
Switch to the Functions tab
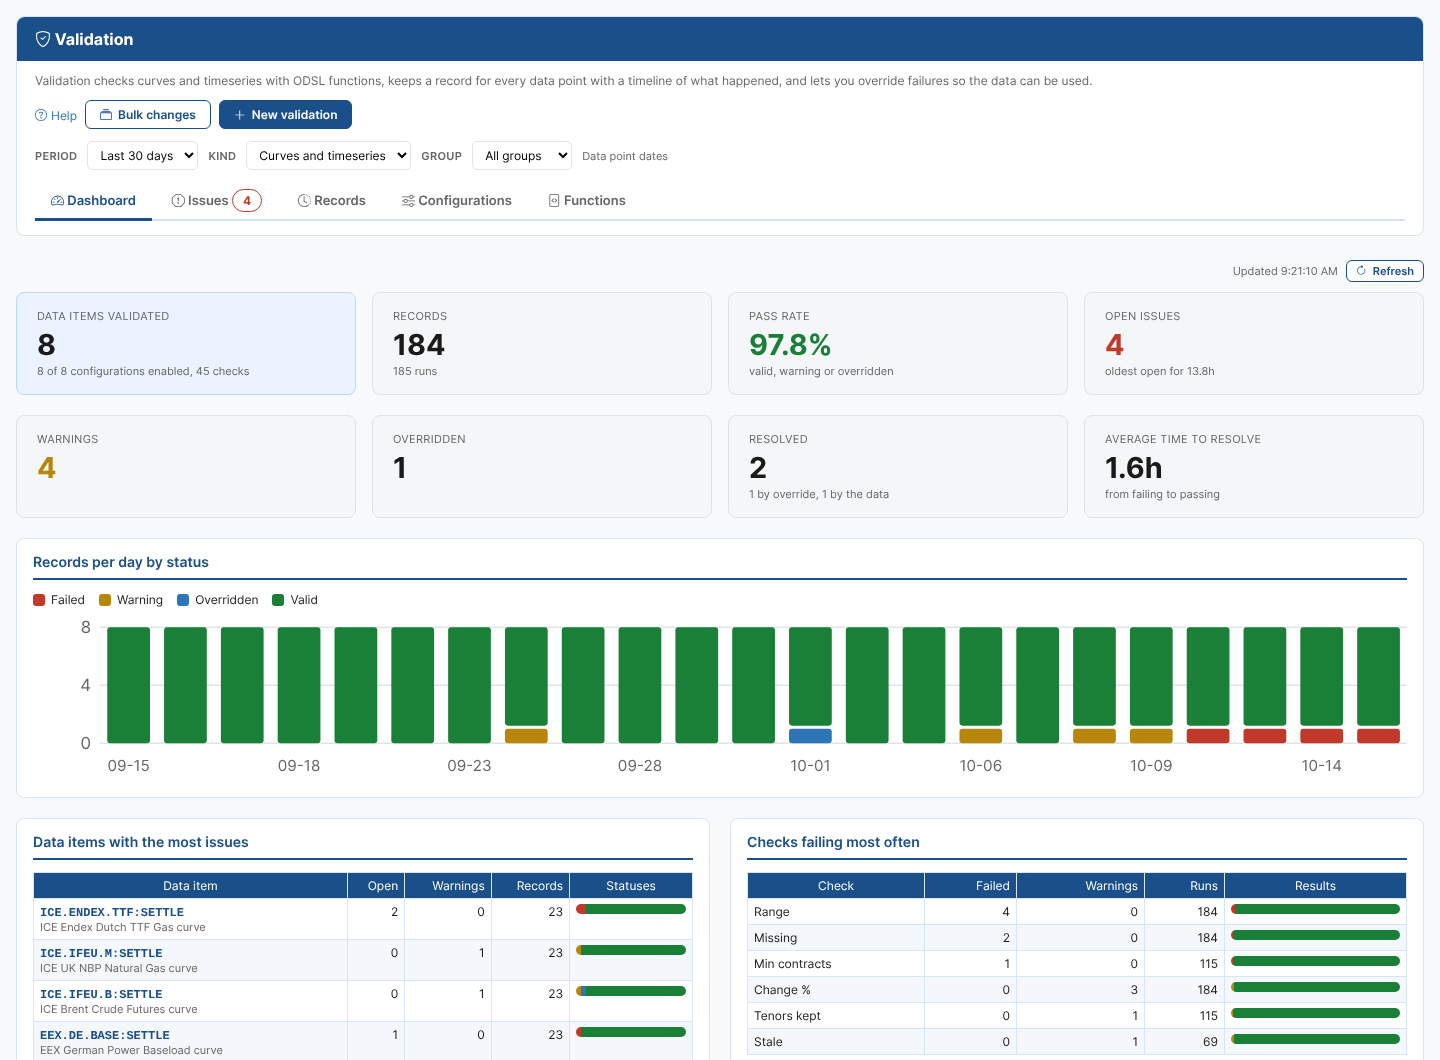587,201
